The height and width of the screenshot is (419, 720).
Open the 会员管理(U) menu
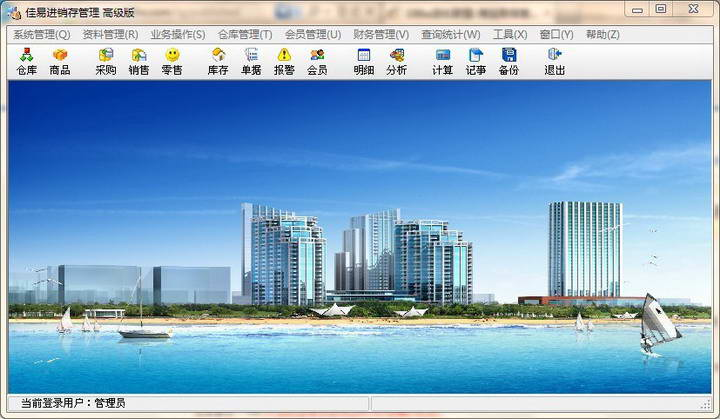313,34
